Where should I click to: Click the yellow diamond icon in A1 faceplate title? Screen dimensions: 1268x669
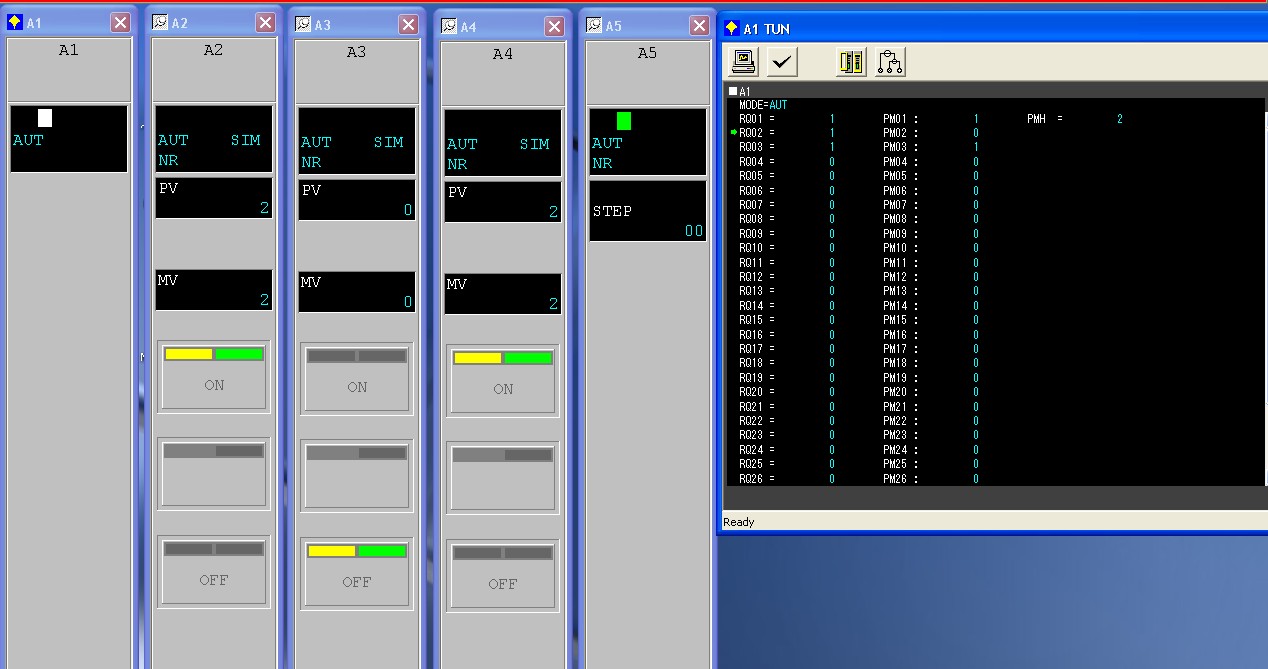coord(15,23)
